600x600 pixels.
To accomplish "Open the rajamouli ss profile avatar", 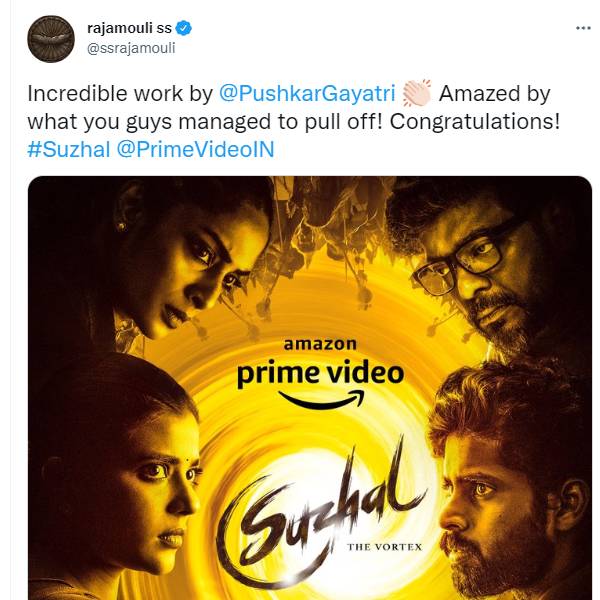I will pos(51,39).
